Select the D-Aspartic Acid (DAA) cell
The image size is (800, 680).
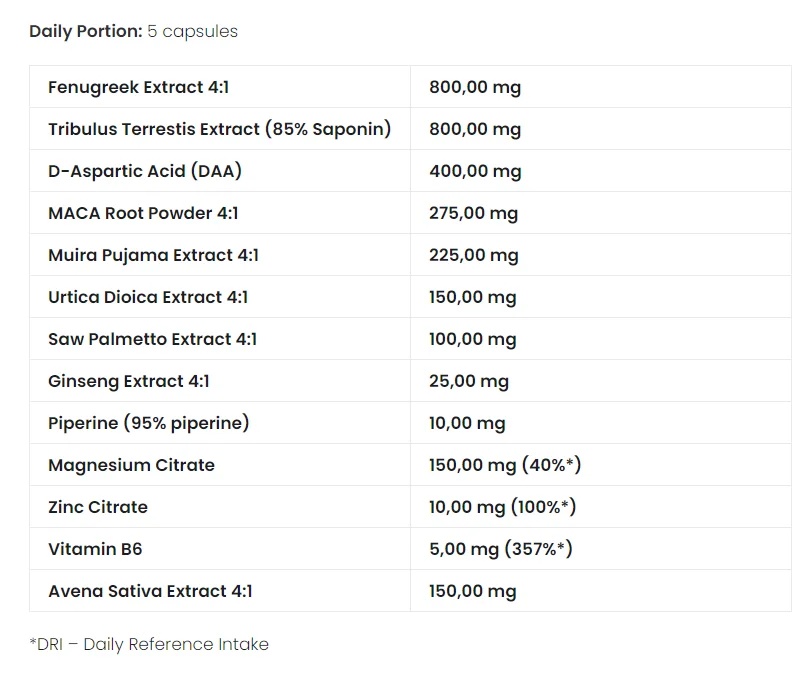click(x=145, y=171)
